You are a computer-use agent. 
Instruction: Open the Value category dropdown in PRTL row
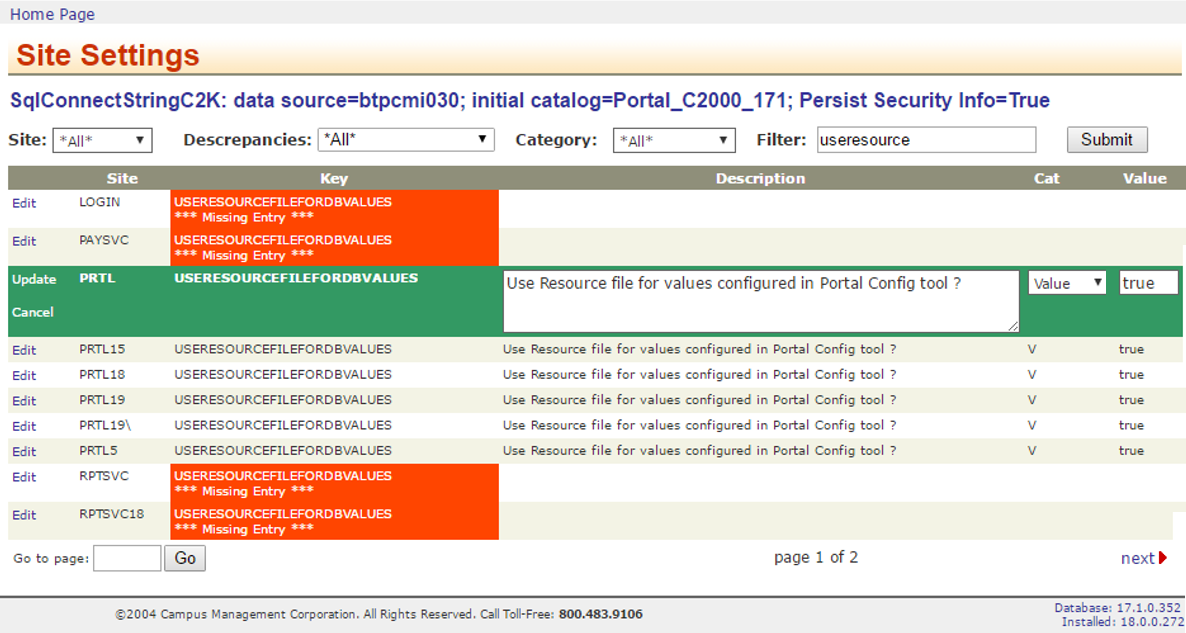[x=1067, y=283]
